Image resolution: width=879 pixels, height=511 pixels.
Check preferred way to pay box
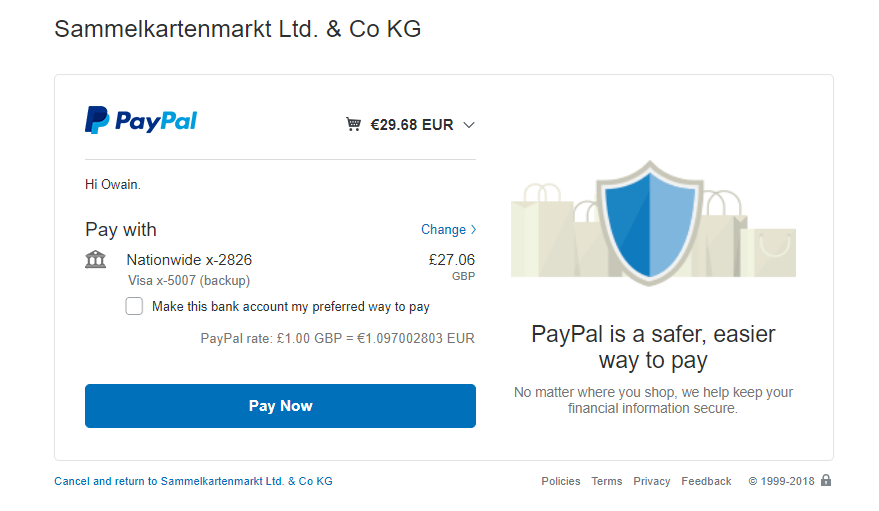tap(134, 306)
